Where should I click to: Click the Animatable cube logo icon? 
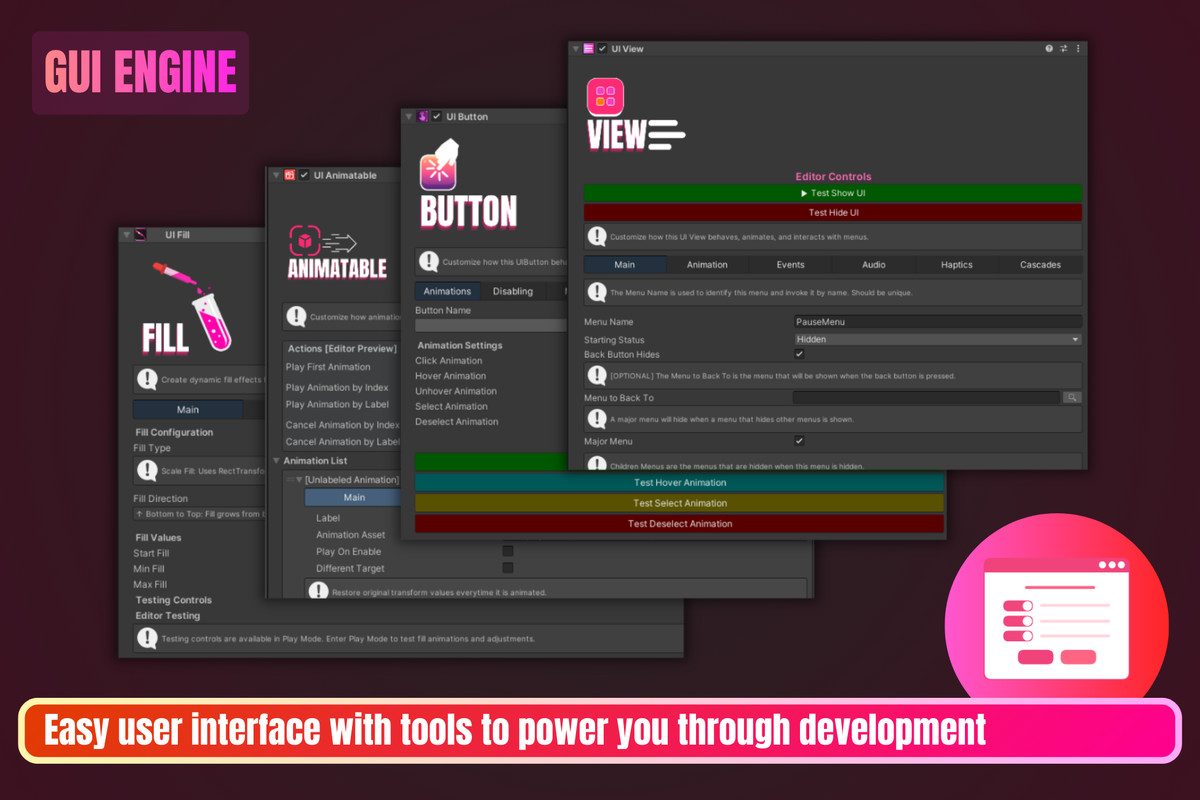(x=304, y=240)
